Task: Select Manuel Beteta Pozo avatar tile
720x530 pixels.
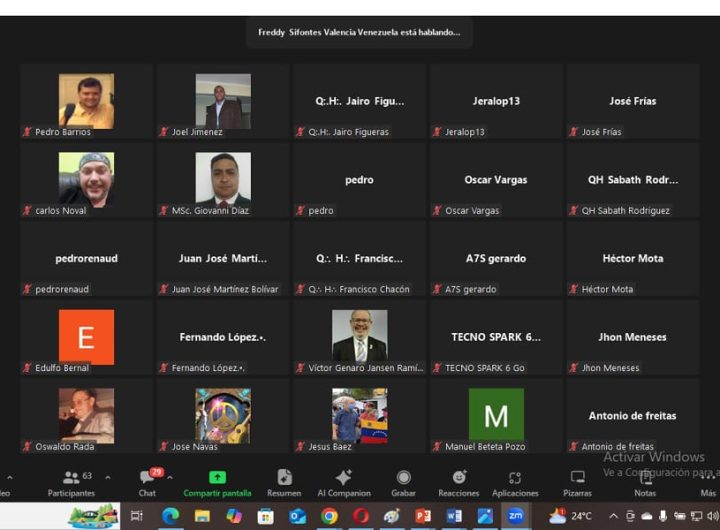Action: 496,416
